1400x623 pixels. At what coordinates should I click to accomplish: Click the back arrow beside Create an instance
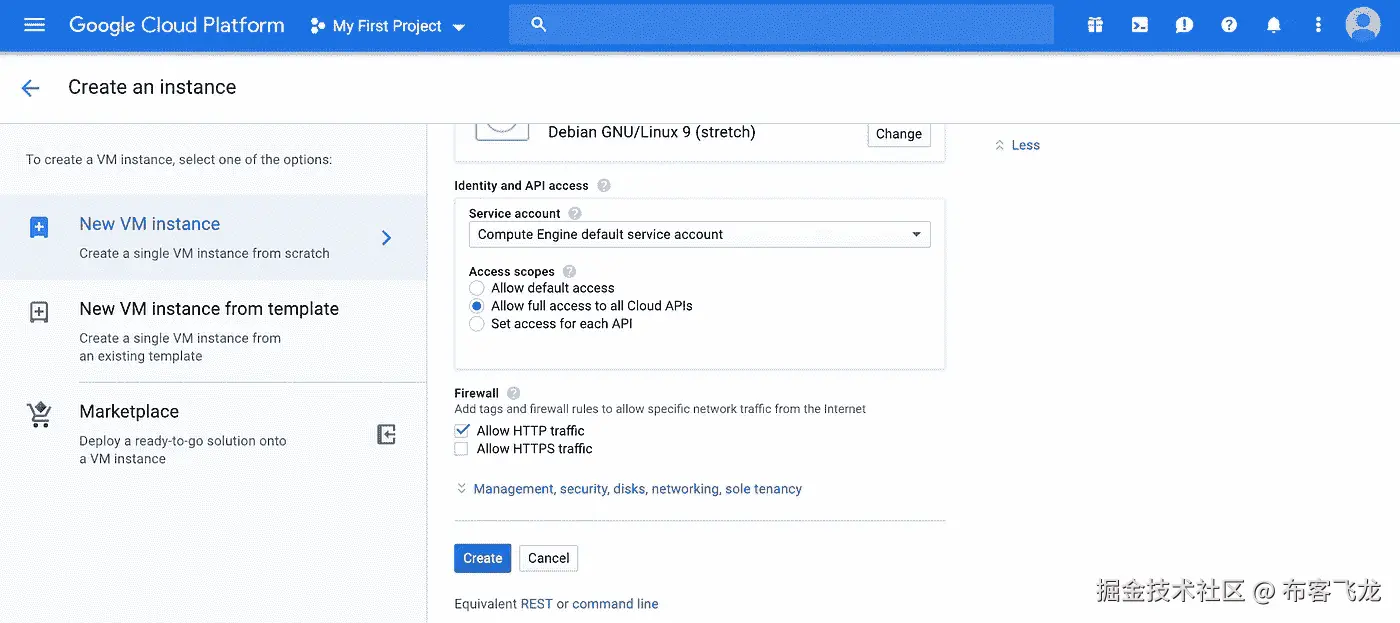(x=30, y=88)
